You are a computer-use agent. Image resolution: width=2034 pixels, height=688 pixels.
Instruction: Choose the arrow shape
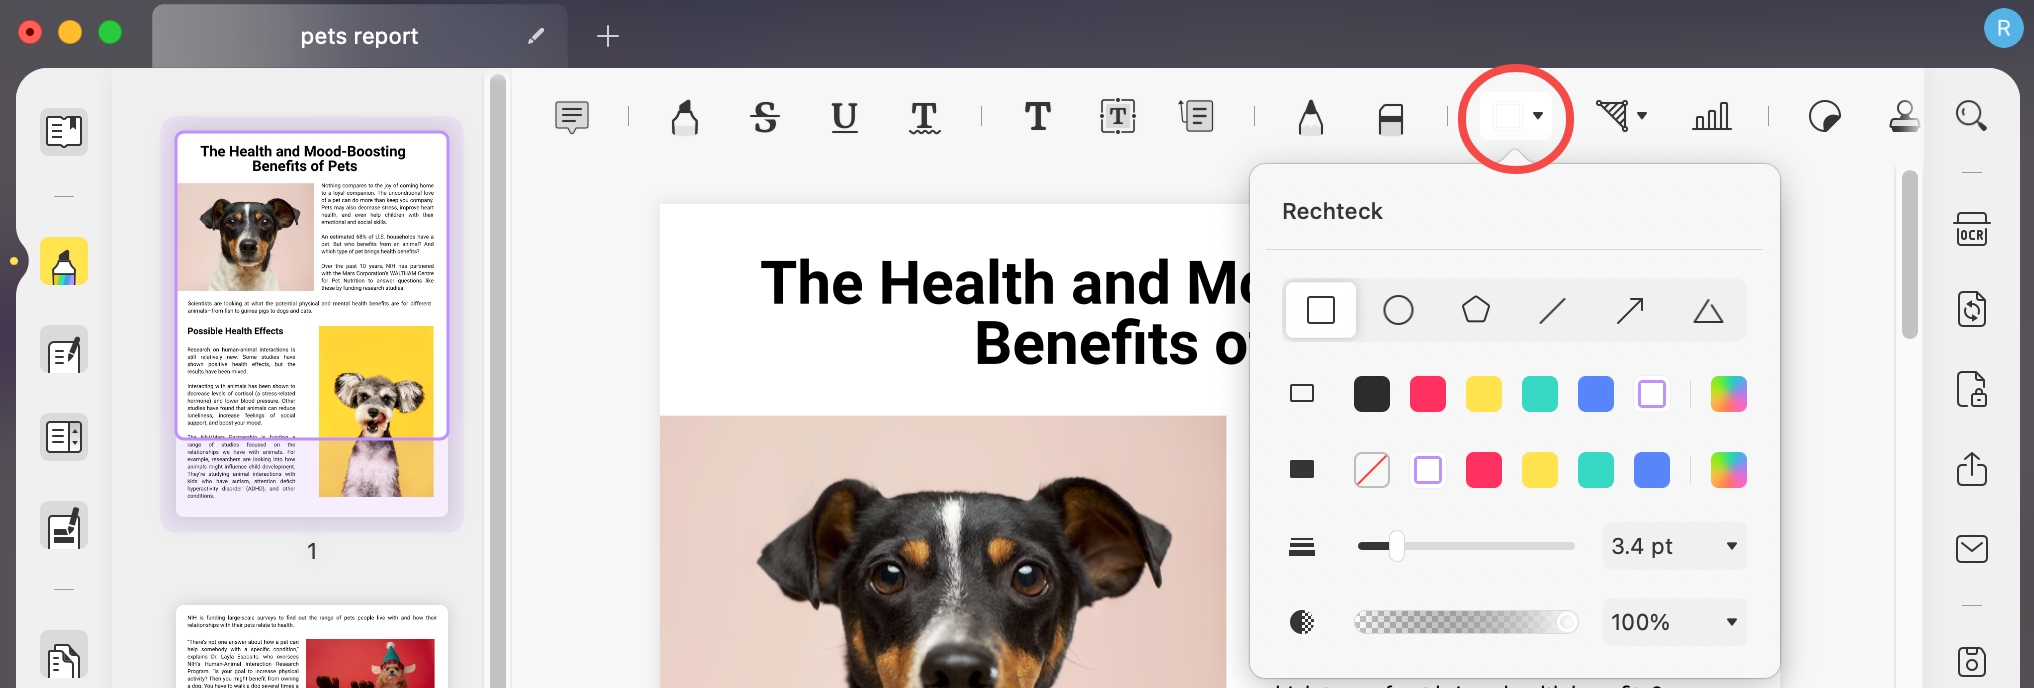pyautogui.click(x=1630, y=311)
